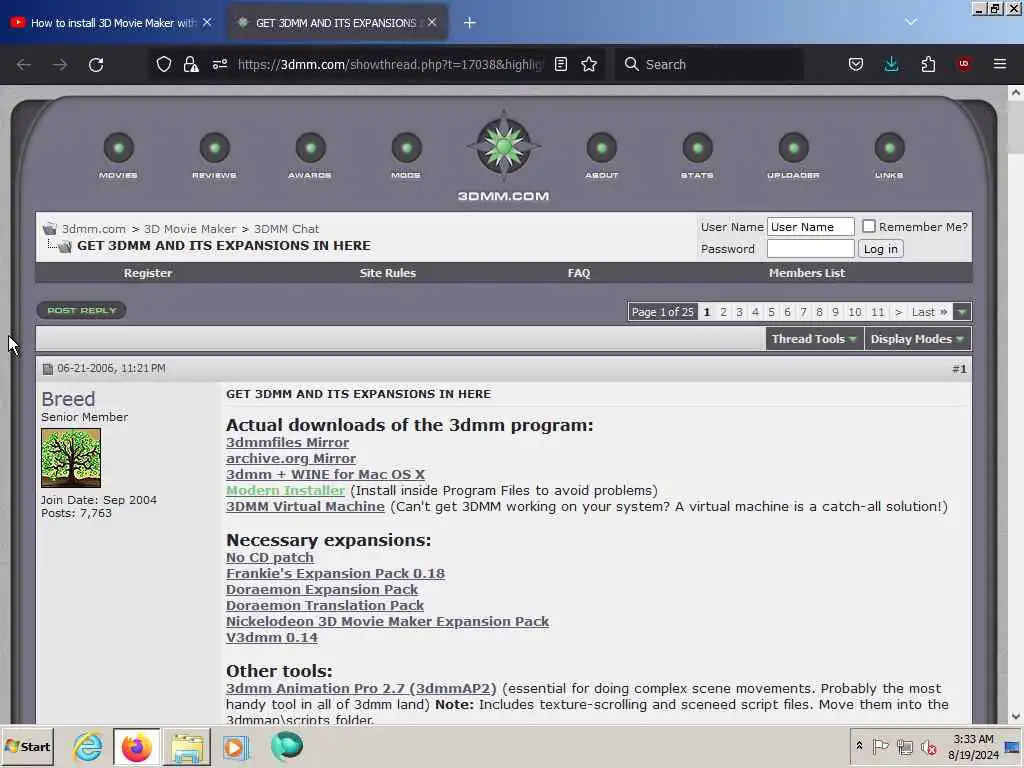Screen dimensions: 1024x768
Task: Open the Movies navigation orb
Action: click(x=118, y=148)
